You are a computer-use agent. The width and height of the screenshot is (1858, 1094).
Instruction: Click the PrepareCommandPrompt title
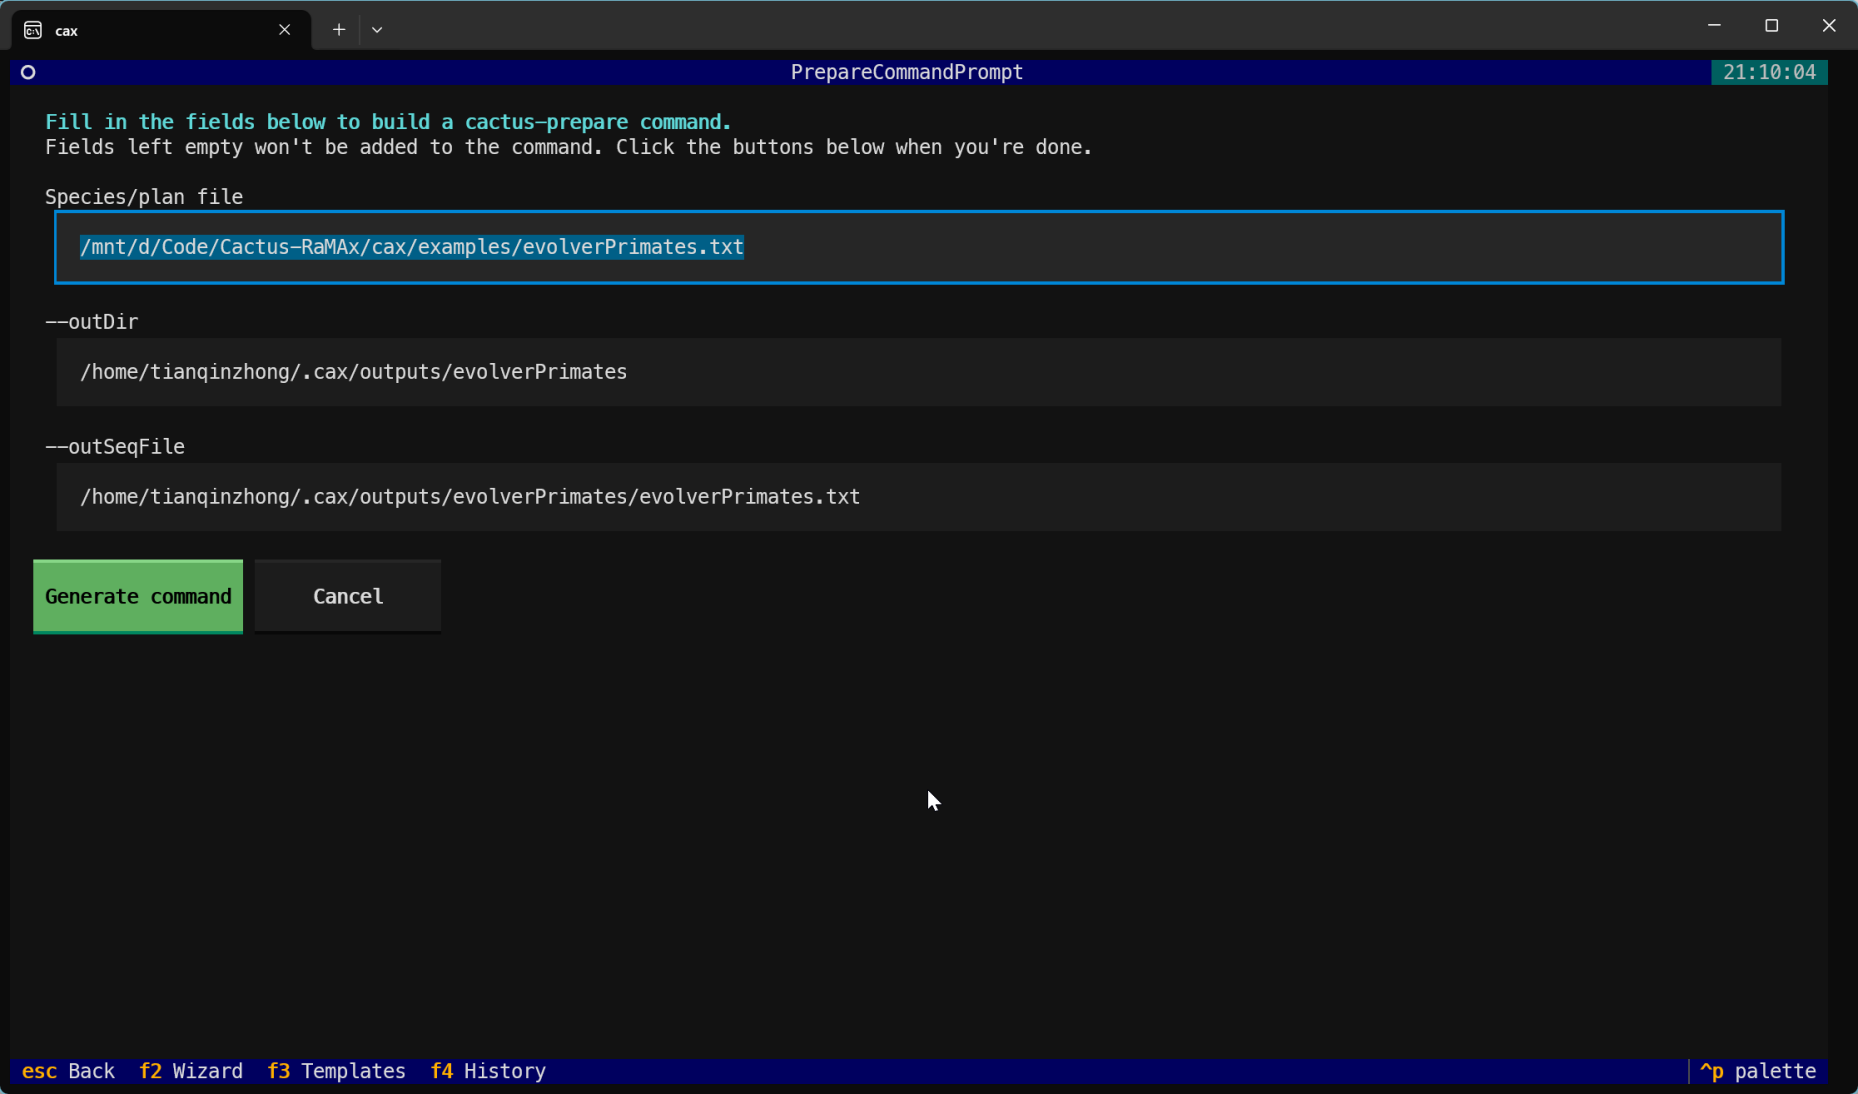coord(907,72)
